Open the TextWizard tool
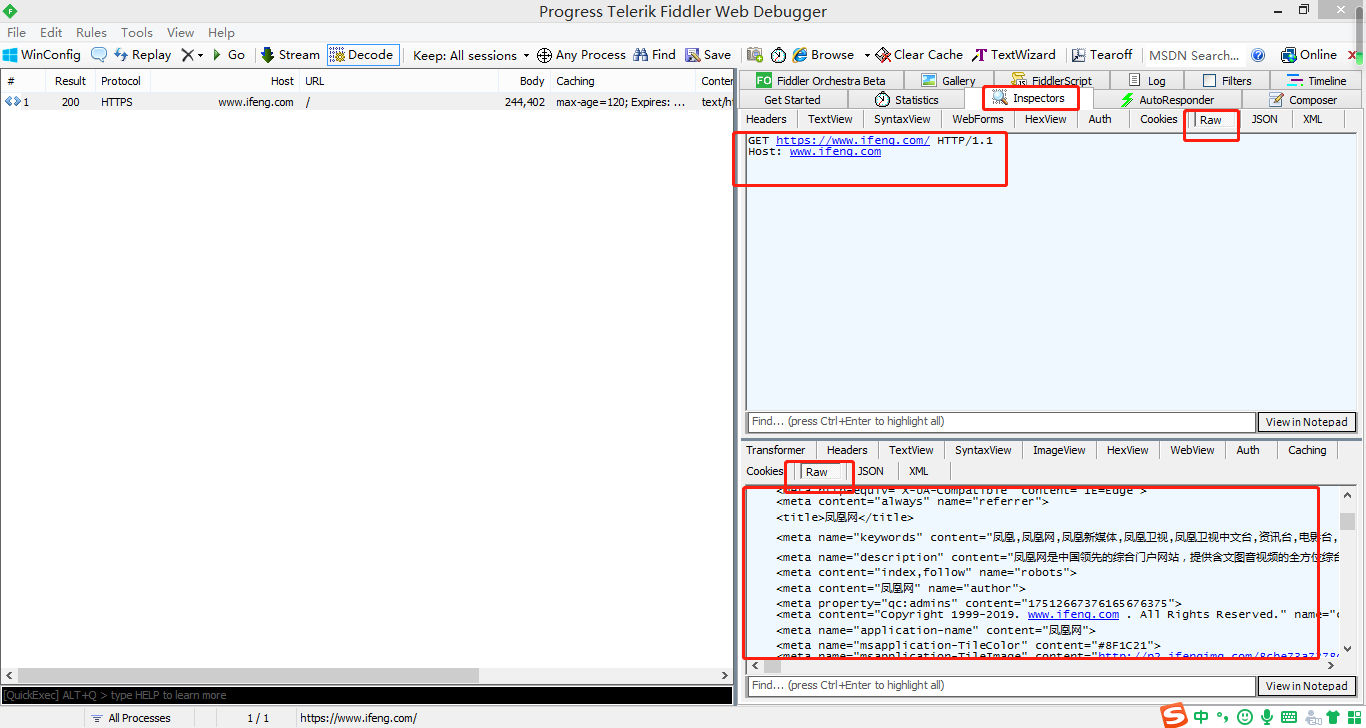Screen dimensions: 1366x728 click(x=1013, y=55)
